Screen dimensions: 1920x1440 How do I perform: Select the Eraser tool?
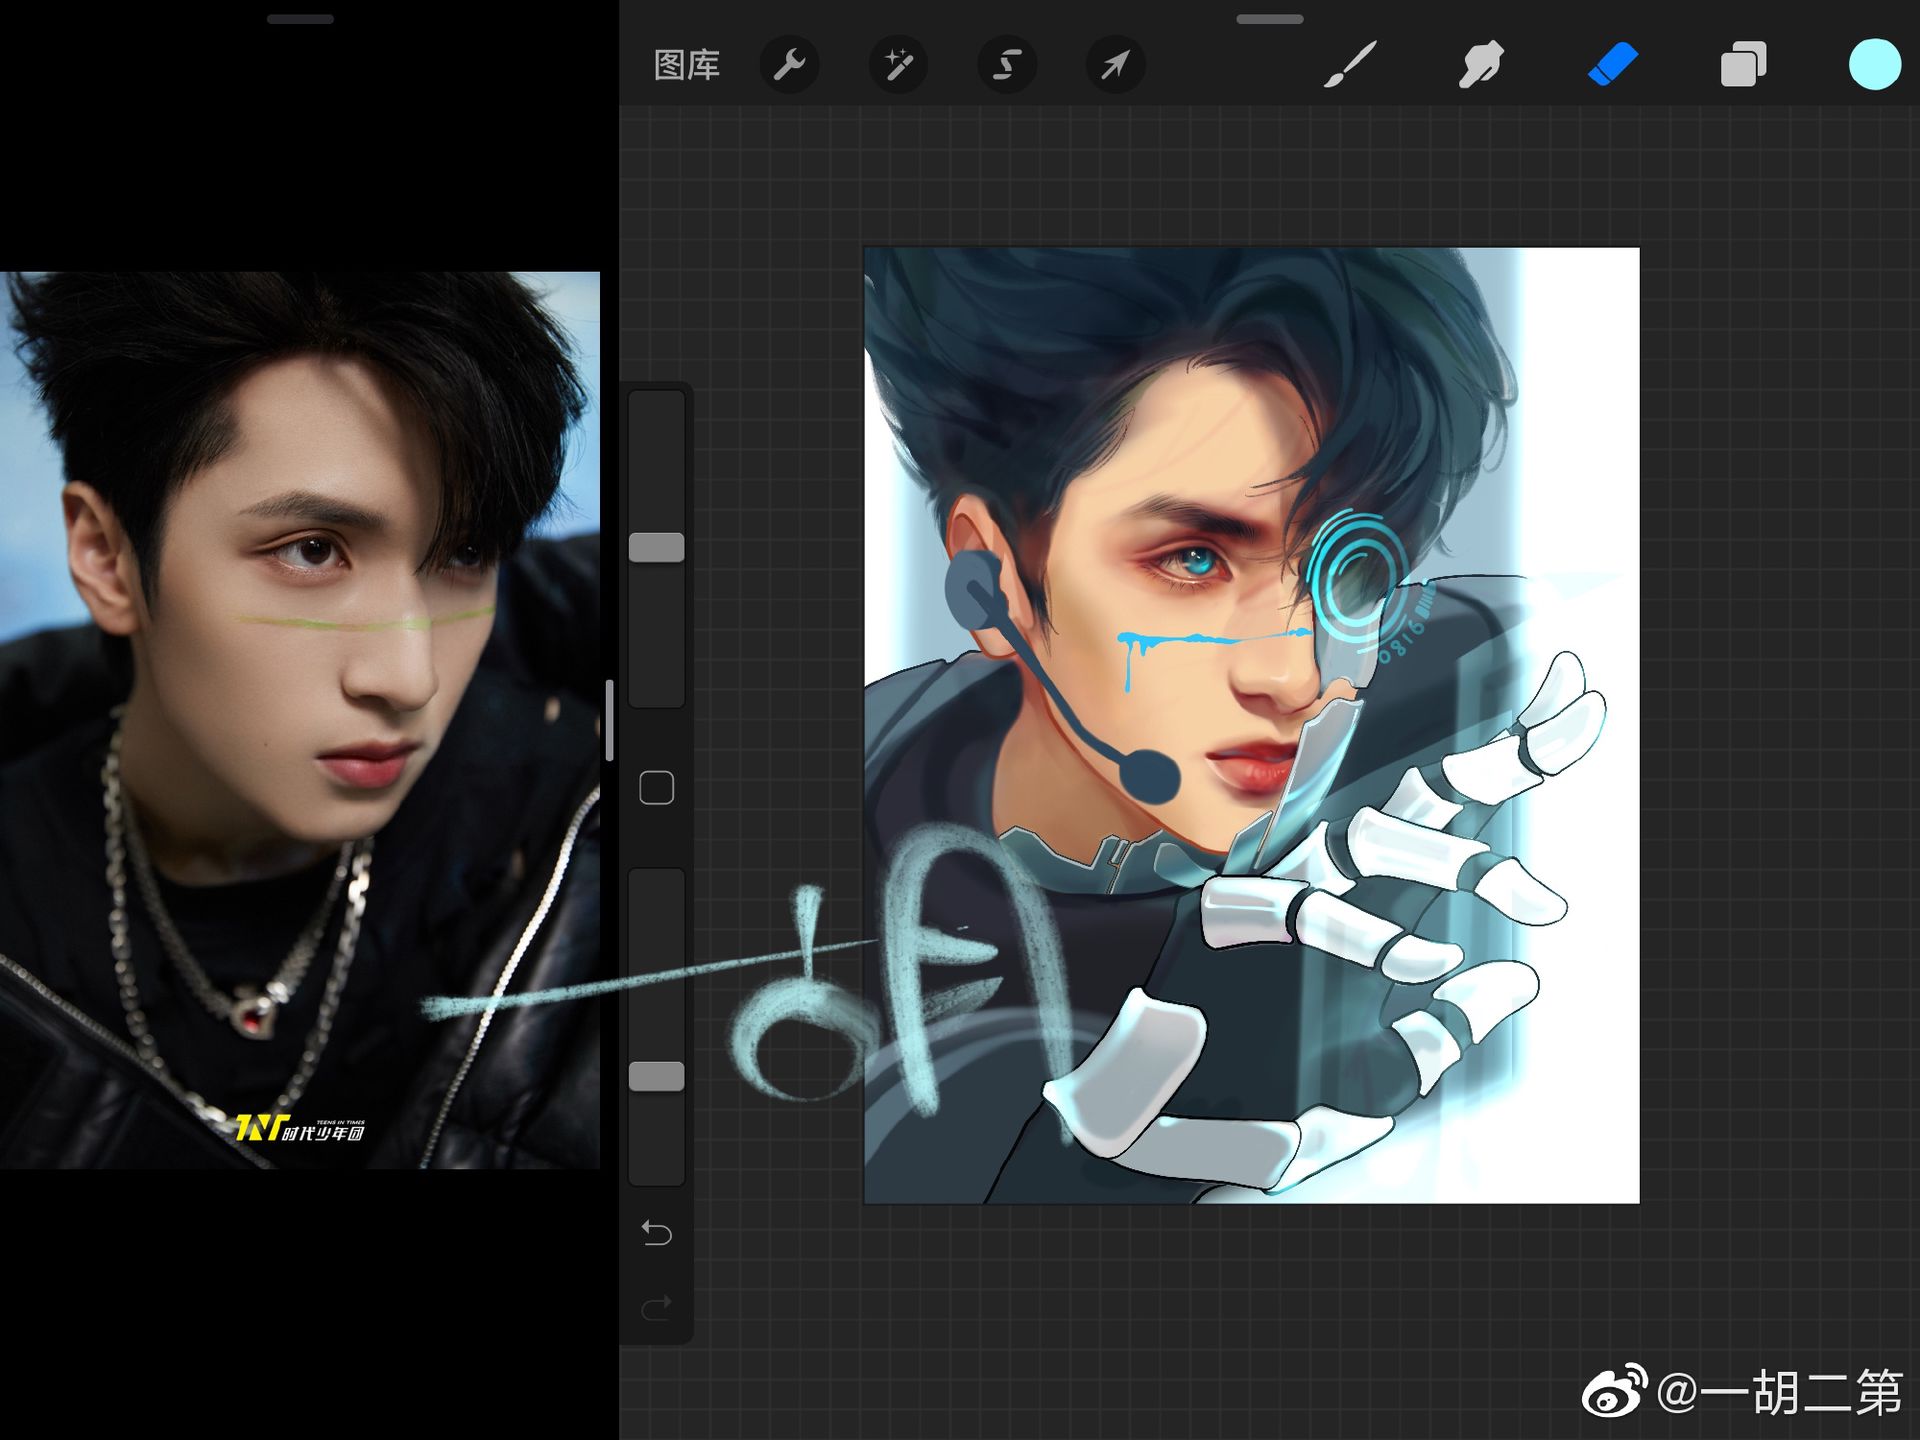(x=1613, y=65)
